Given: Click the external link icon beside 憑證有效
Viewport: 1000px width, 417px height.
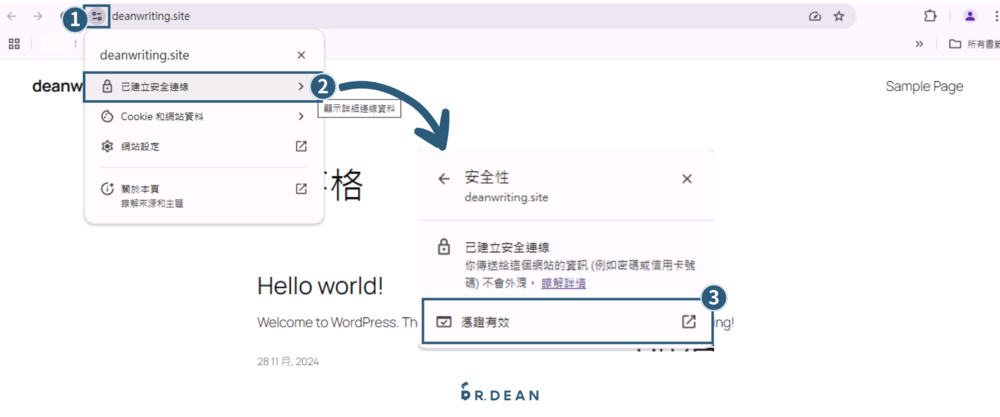Looking at the screenshot, I should tap(689, 322).
